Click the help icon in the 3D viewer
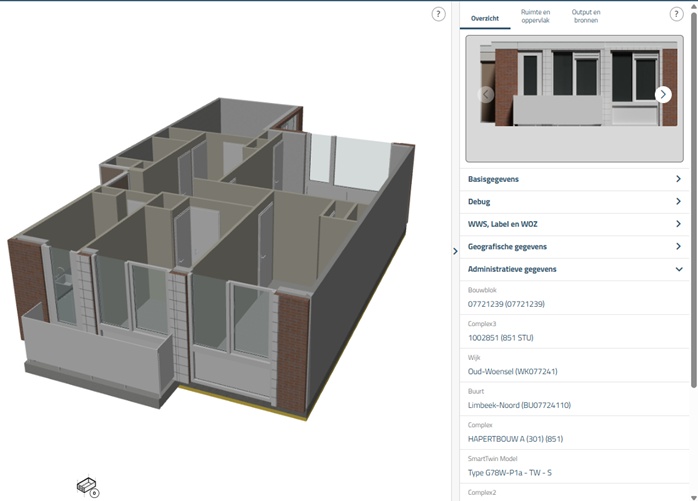This screenshot has height=501, width=698. tap(438, 14)
